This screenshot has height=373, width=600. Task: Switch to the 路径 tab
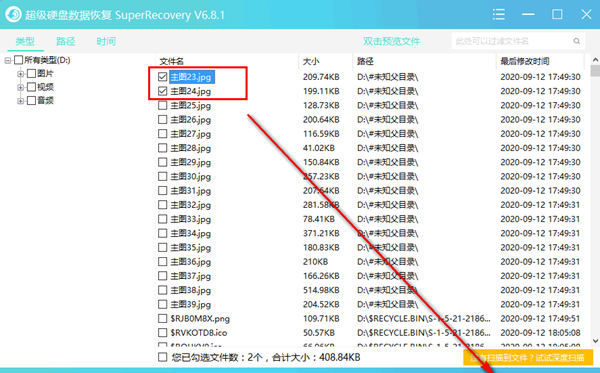pyautogui.click(x=65, y=41)
